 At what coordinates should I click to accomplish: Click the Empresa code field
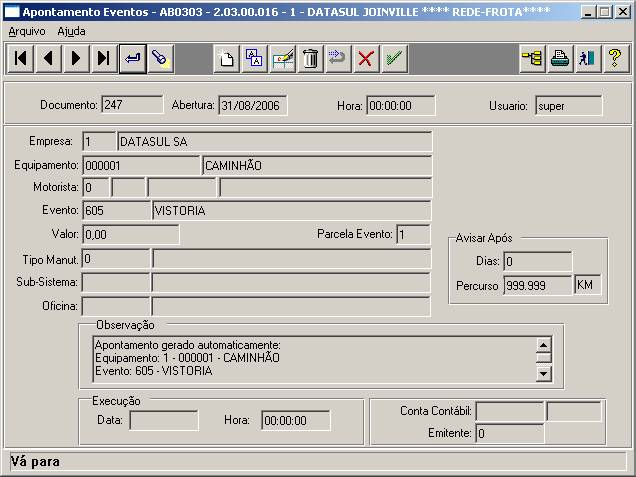(x=99, y=142)
